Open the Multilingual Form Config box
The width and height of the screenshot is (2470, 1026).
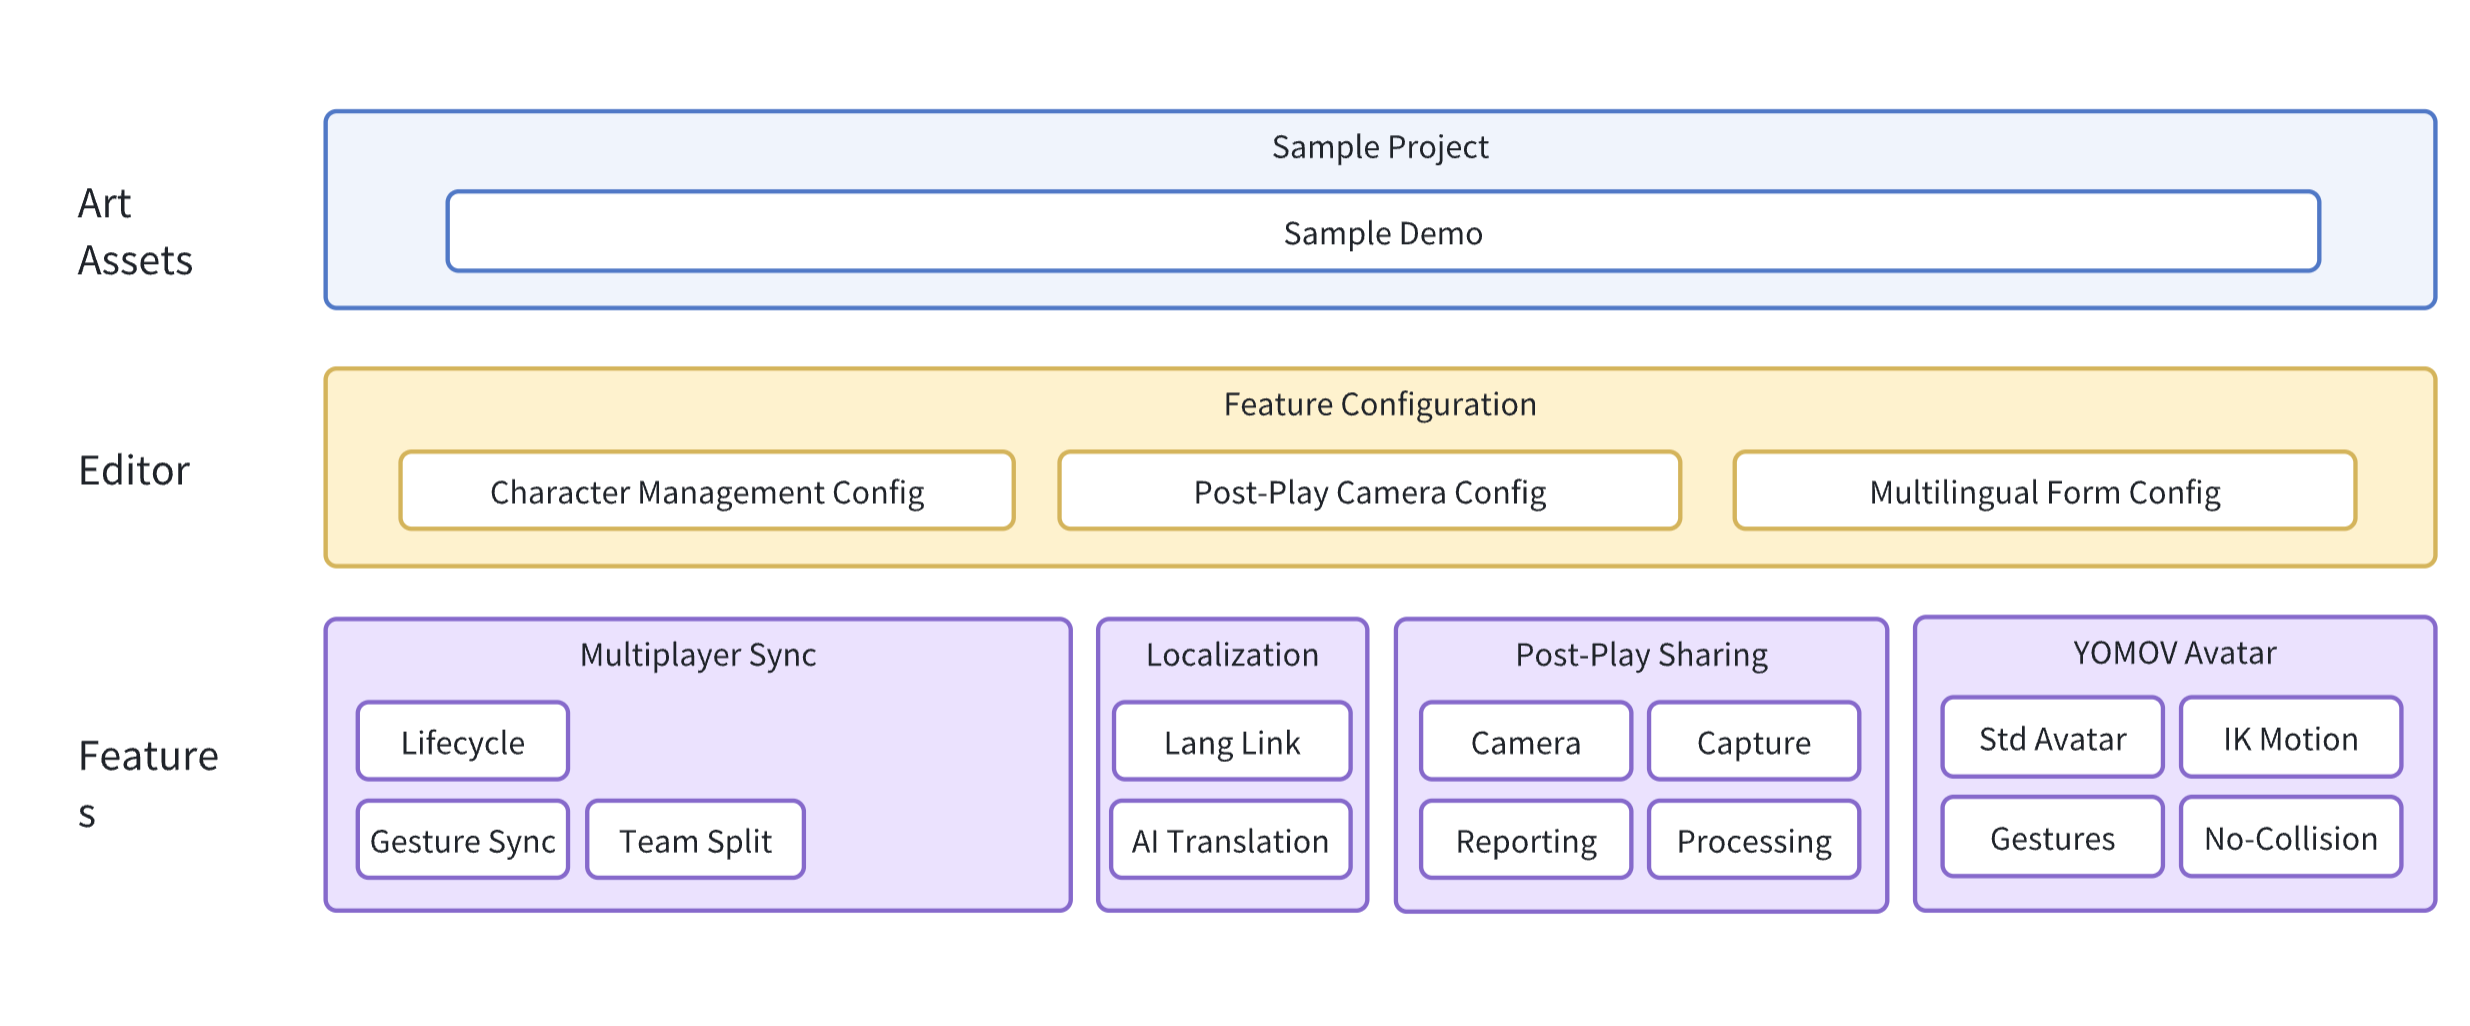2045,490
